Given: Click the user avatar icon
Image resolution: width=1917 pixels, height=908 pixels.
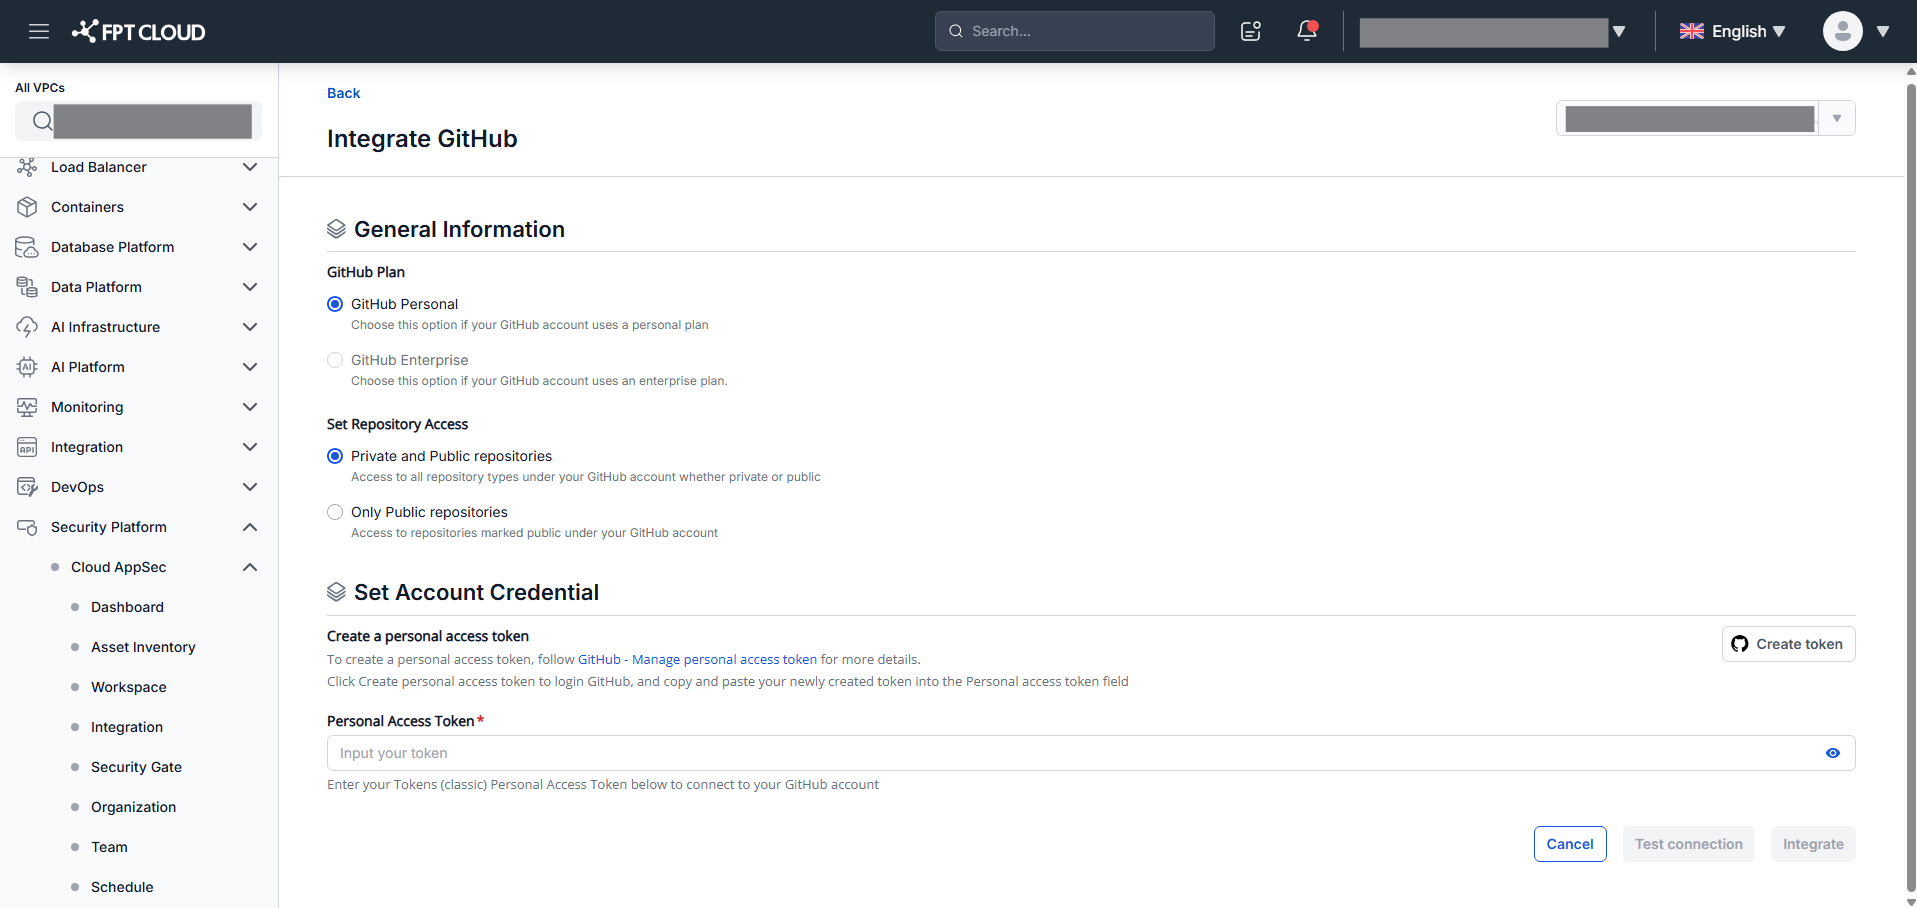Looking at the screenshot, I should point(1842,31).
